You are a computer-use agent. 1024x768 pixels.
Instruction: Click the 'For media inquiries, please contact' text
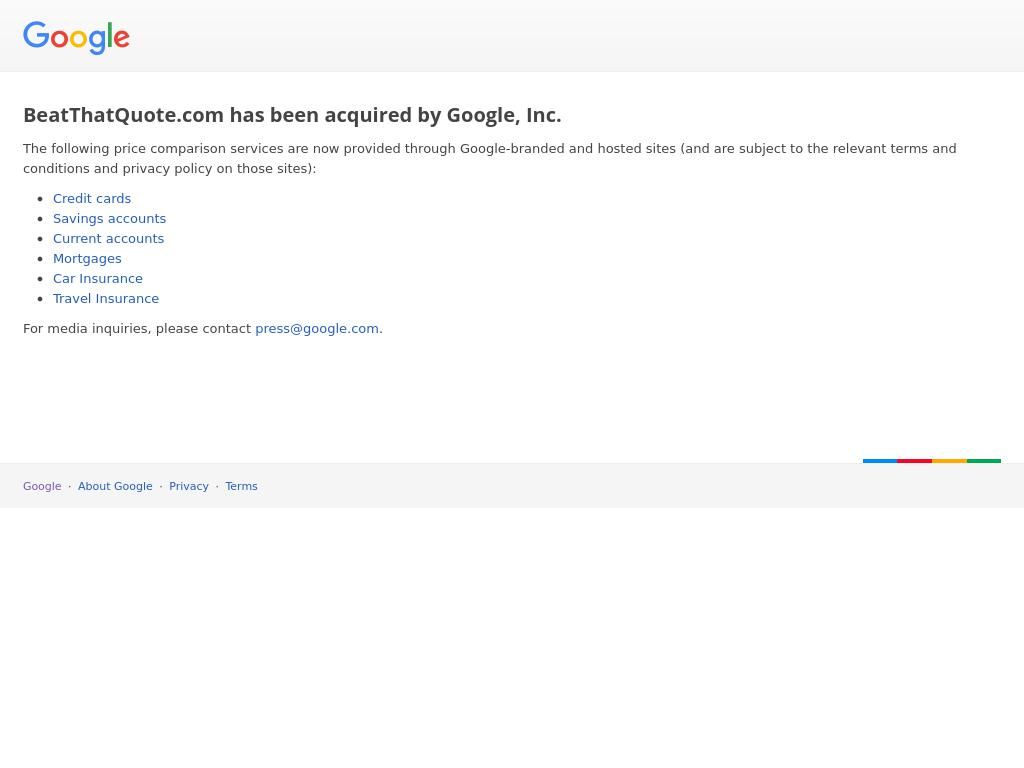click(x=137, y=328)
